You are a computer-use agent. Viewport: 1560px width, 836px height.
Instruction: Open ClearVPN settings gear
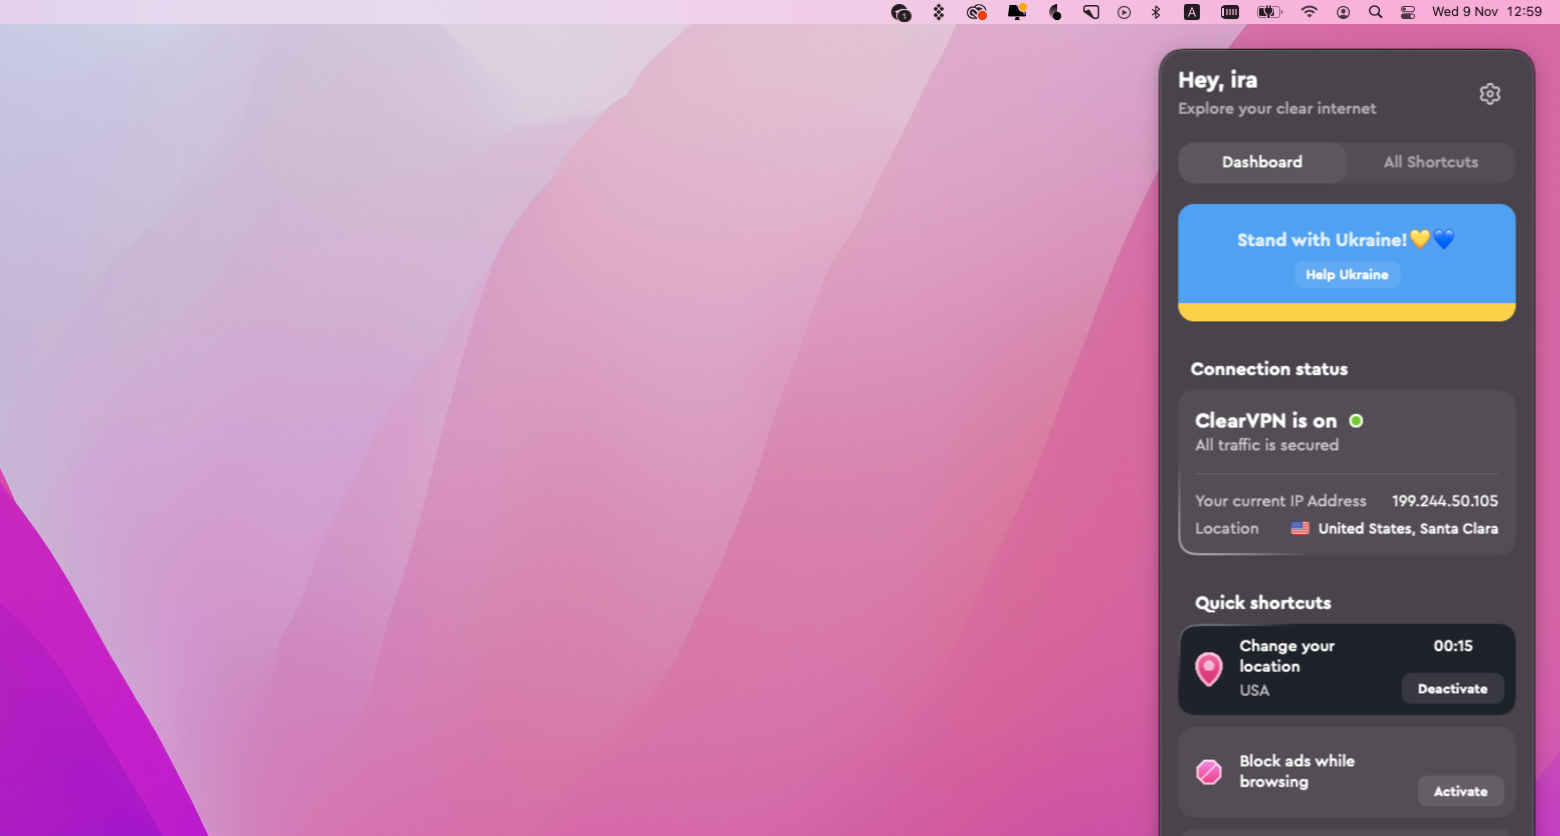(x=1489, y=94)
